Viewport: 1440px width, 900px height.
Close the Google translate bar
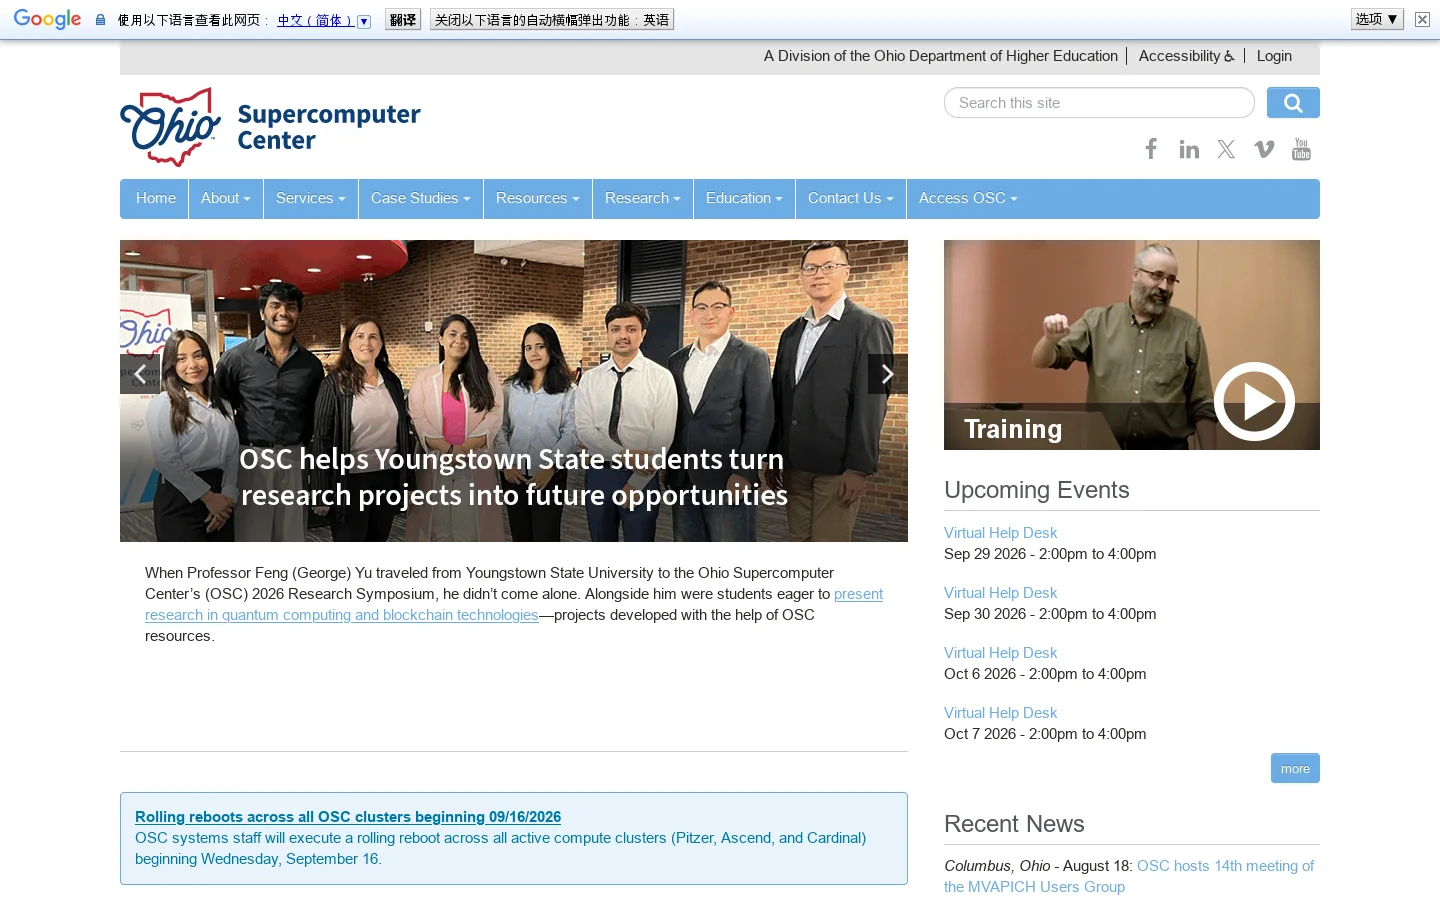coord(1422,19)
